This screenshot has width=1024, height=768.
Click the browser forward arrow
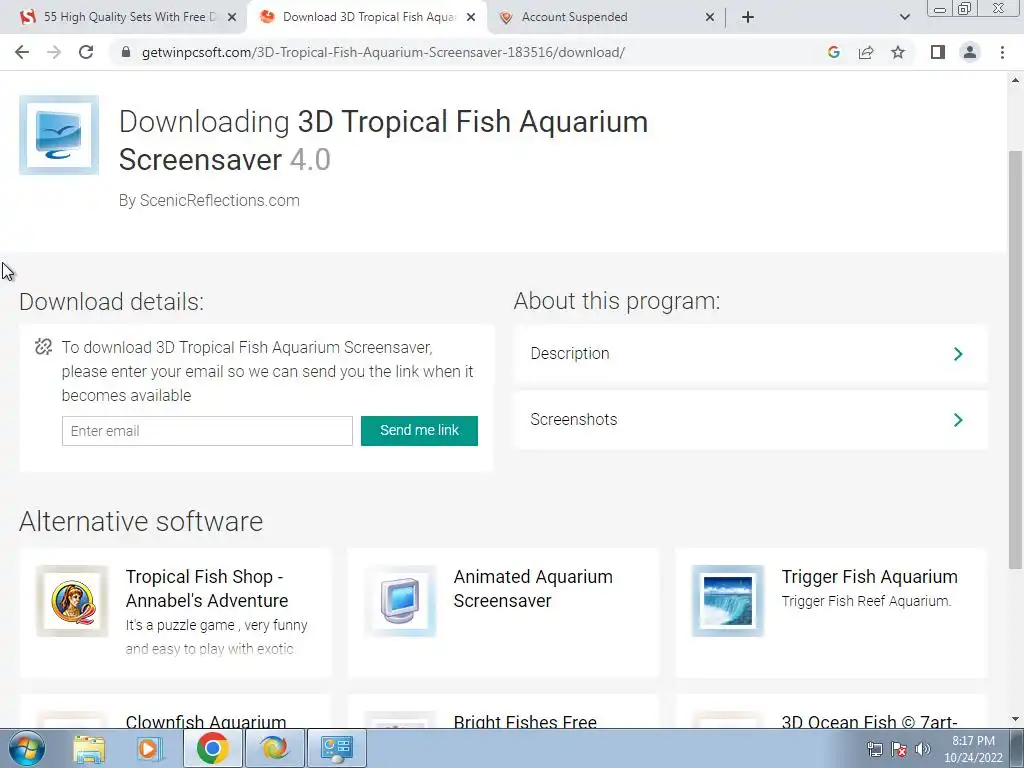(x=54, y=52)
